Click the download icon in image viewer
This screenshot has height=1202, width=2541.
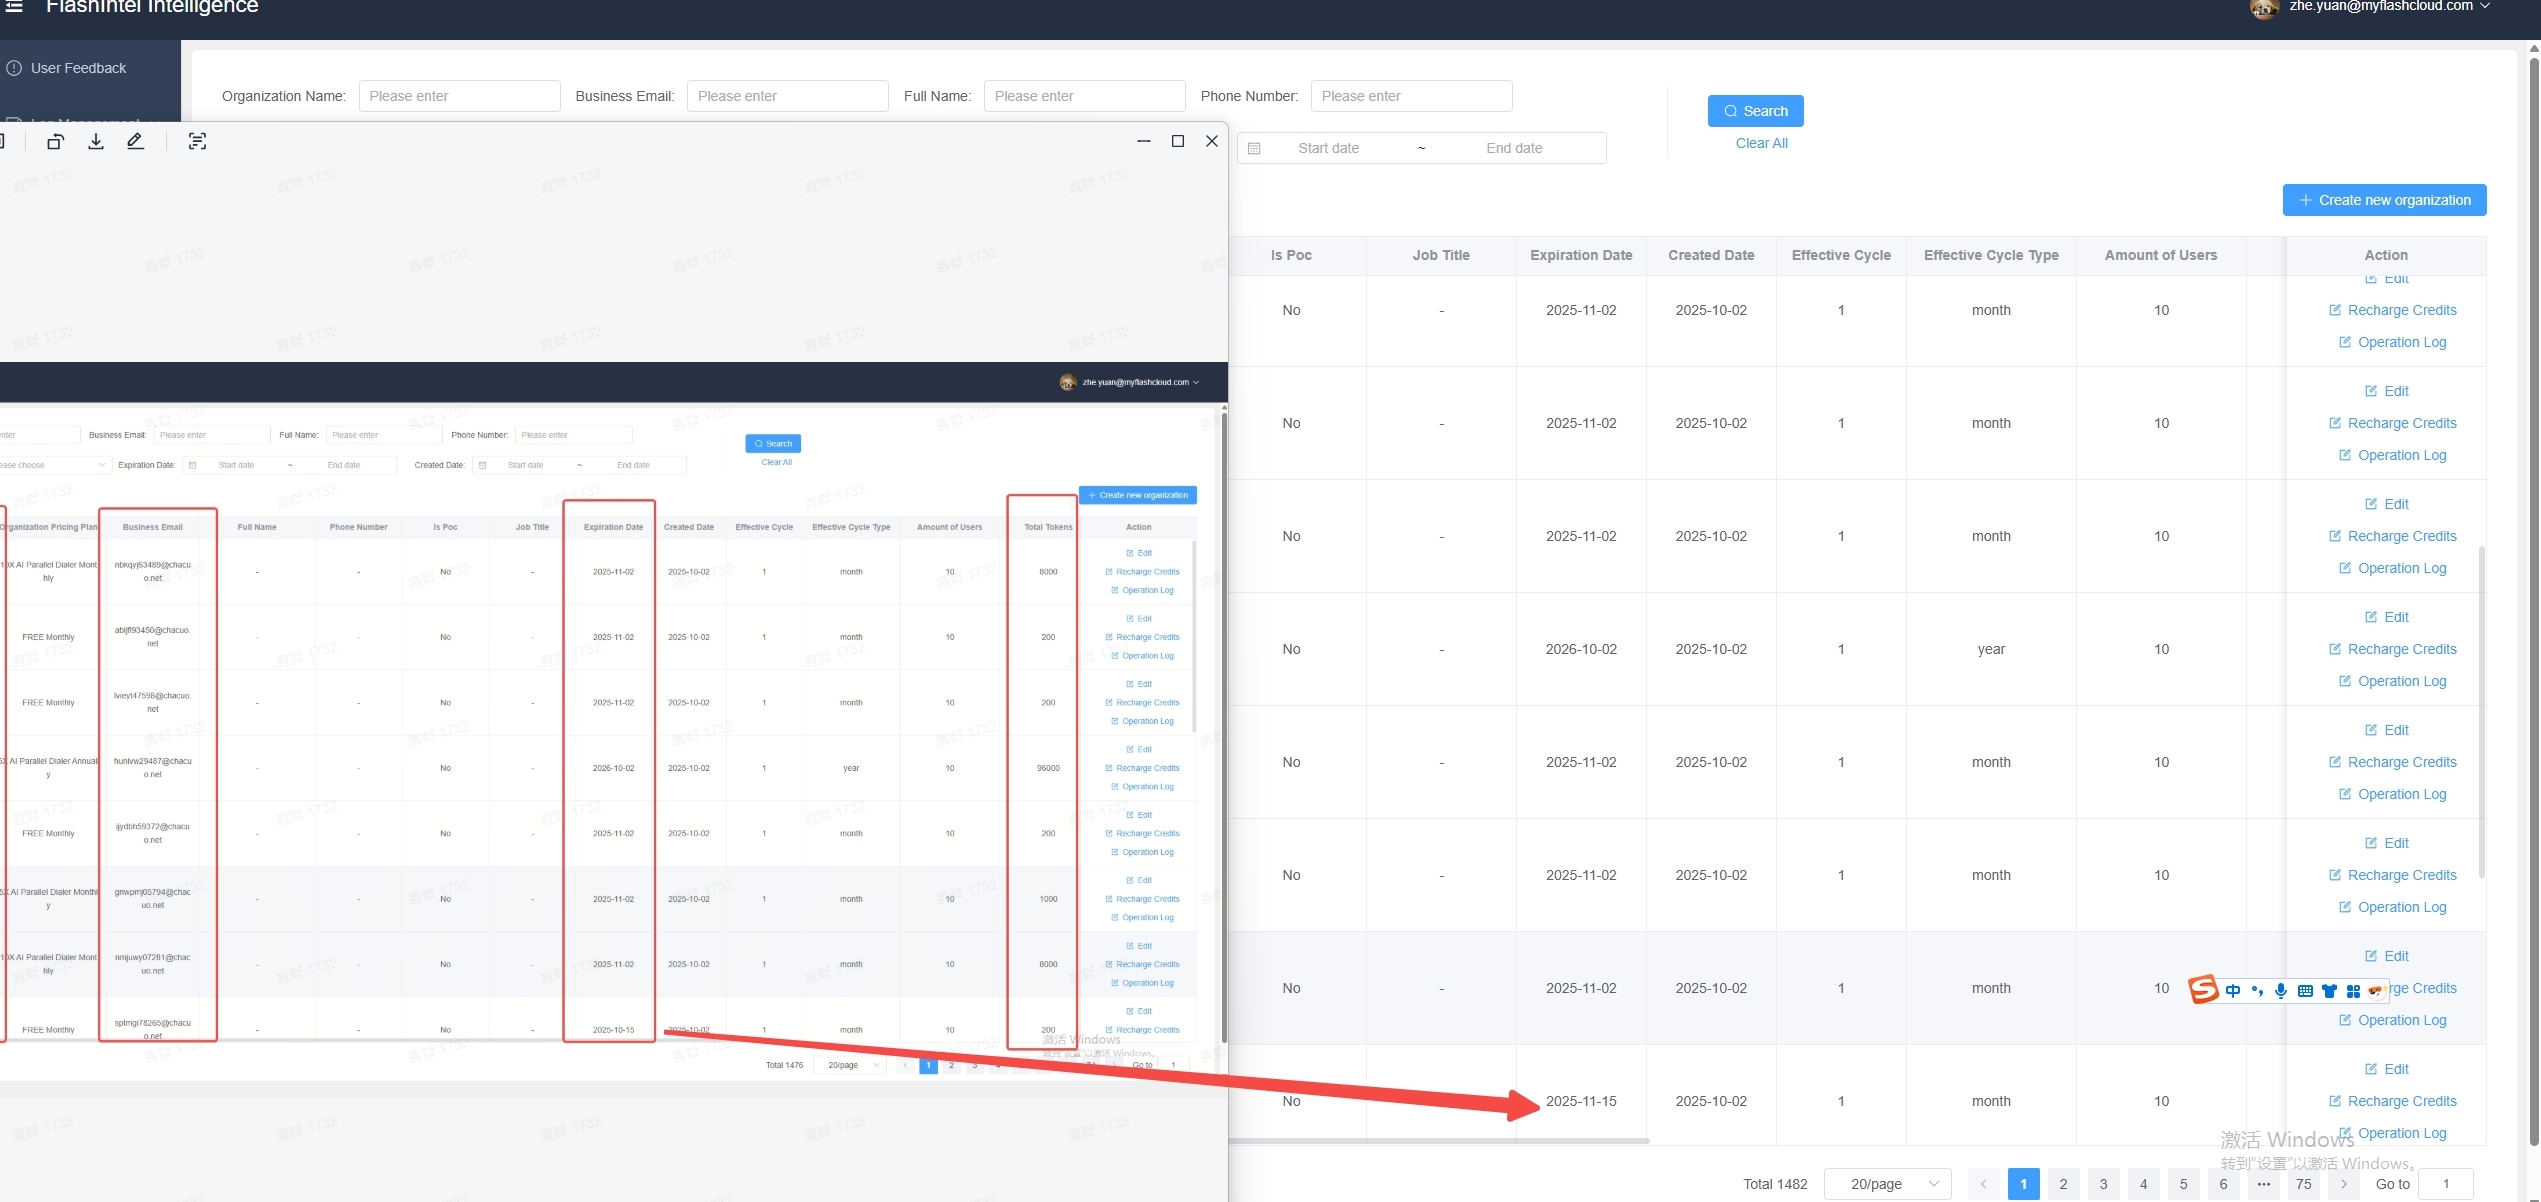(96, 142)
